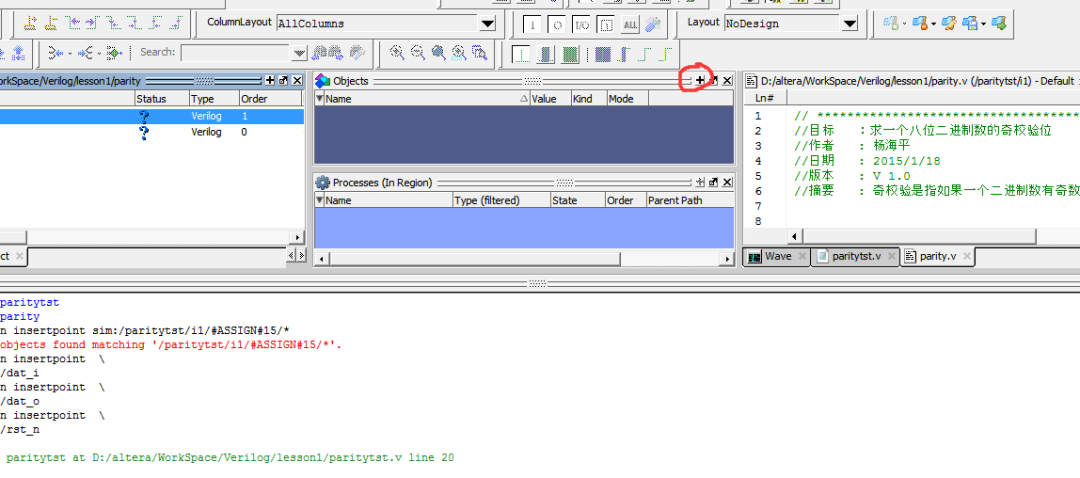Screen dimensions: 1080x478
Task: Click the Collapse arrows toolbar icon
Action: click(x=56, y=52)
